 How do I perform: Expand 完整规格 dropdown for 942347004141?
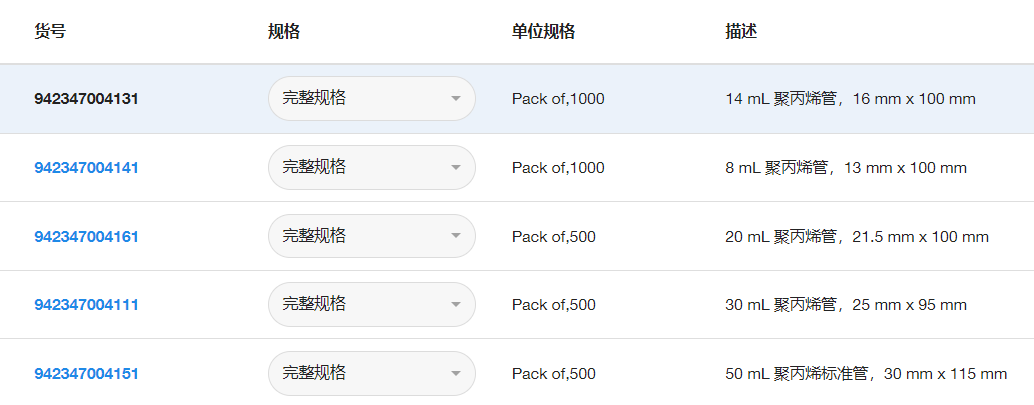[371, 168]
